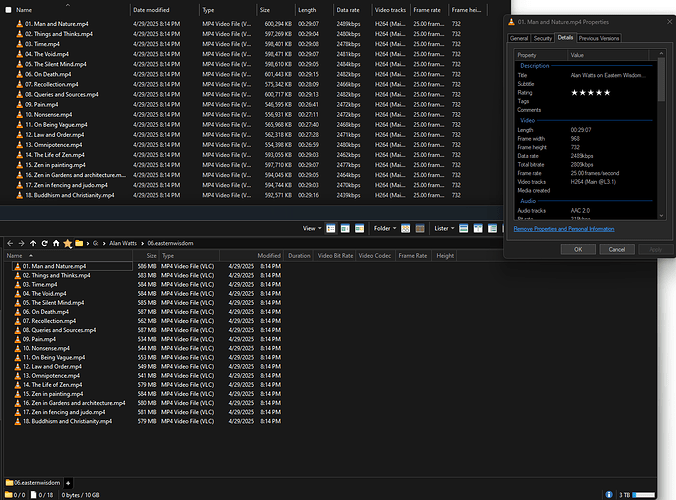Click the home icon in the path bar
The image size is (676, 500).
(x=56, y=243)
